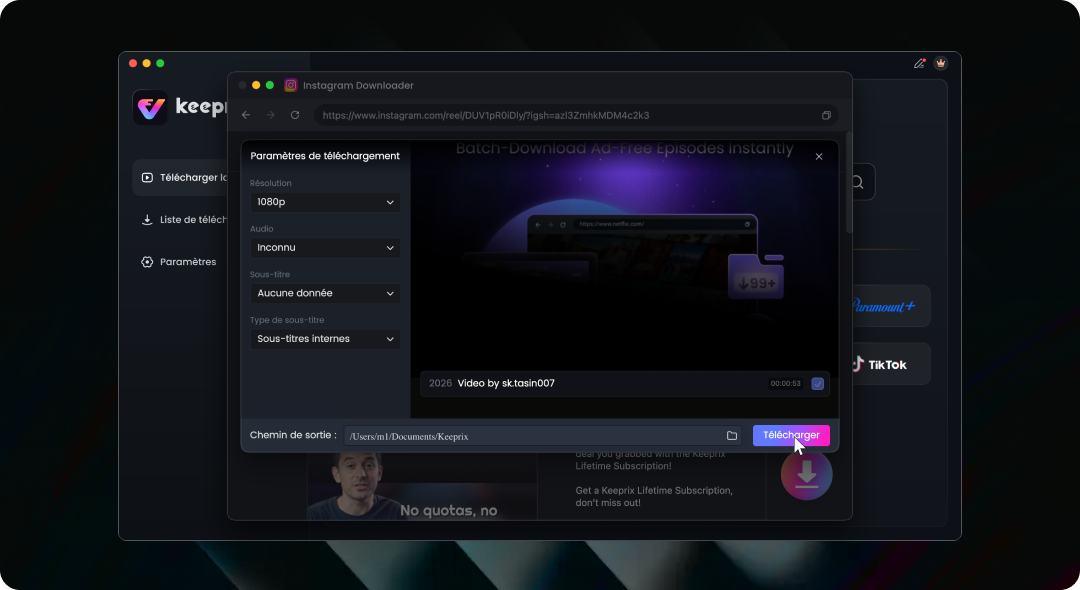
Task: Click the browser forward arrow icon
Action: (x=271, y=115)
